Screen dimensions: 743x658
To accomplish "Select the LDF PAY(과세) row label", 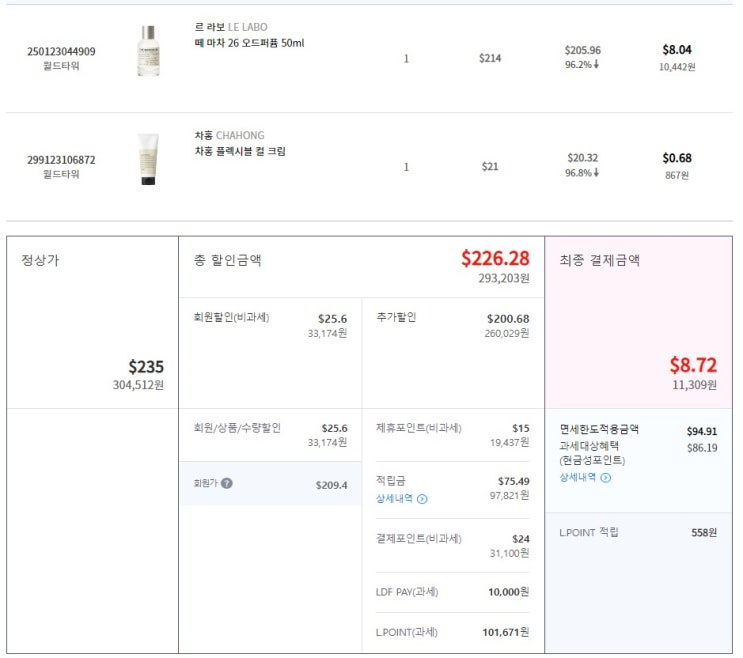I will pos(406,592).
